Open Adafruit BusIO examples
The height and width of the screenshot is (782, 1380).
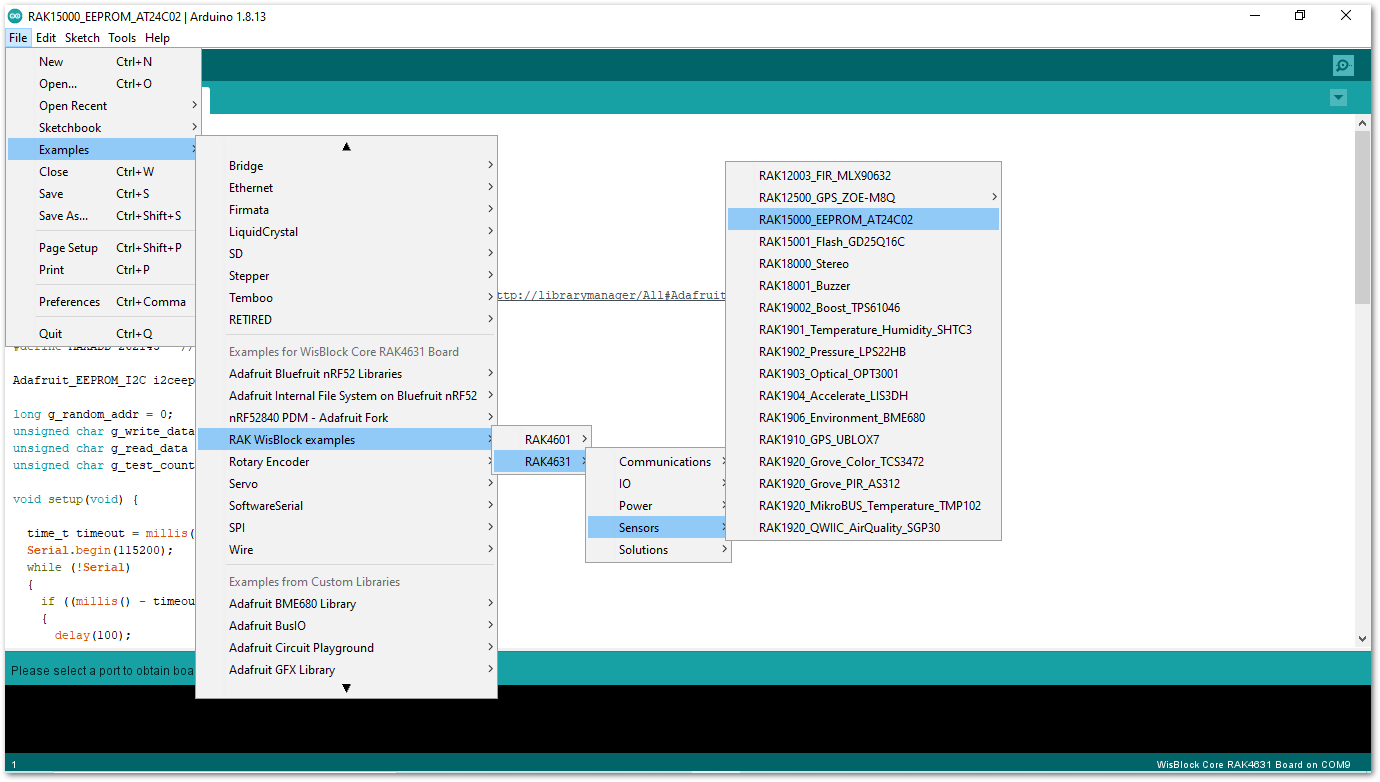(x=346, y=626)
